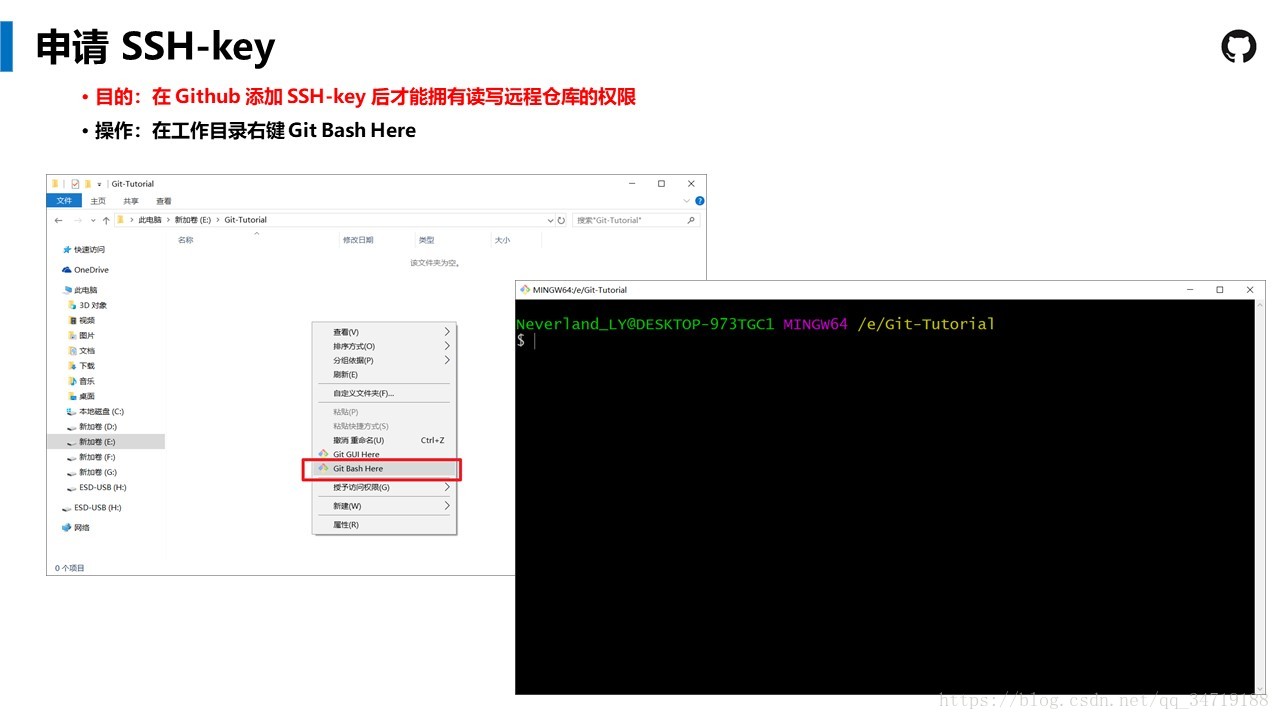
Task: Open 桌面 folder in the sidebar
Action: [87, 396]
